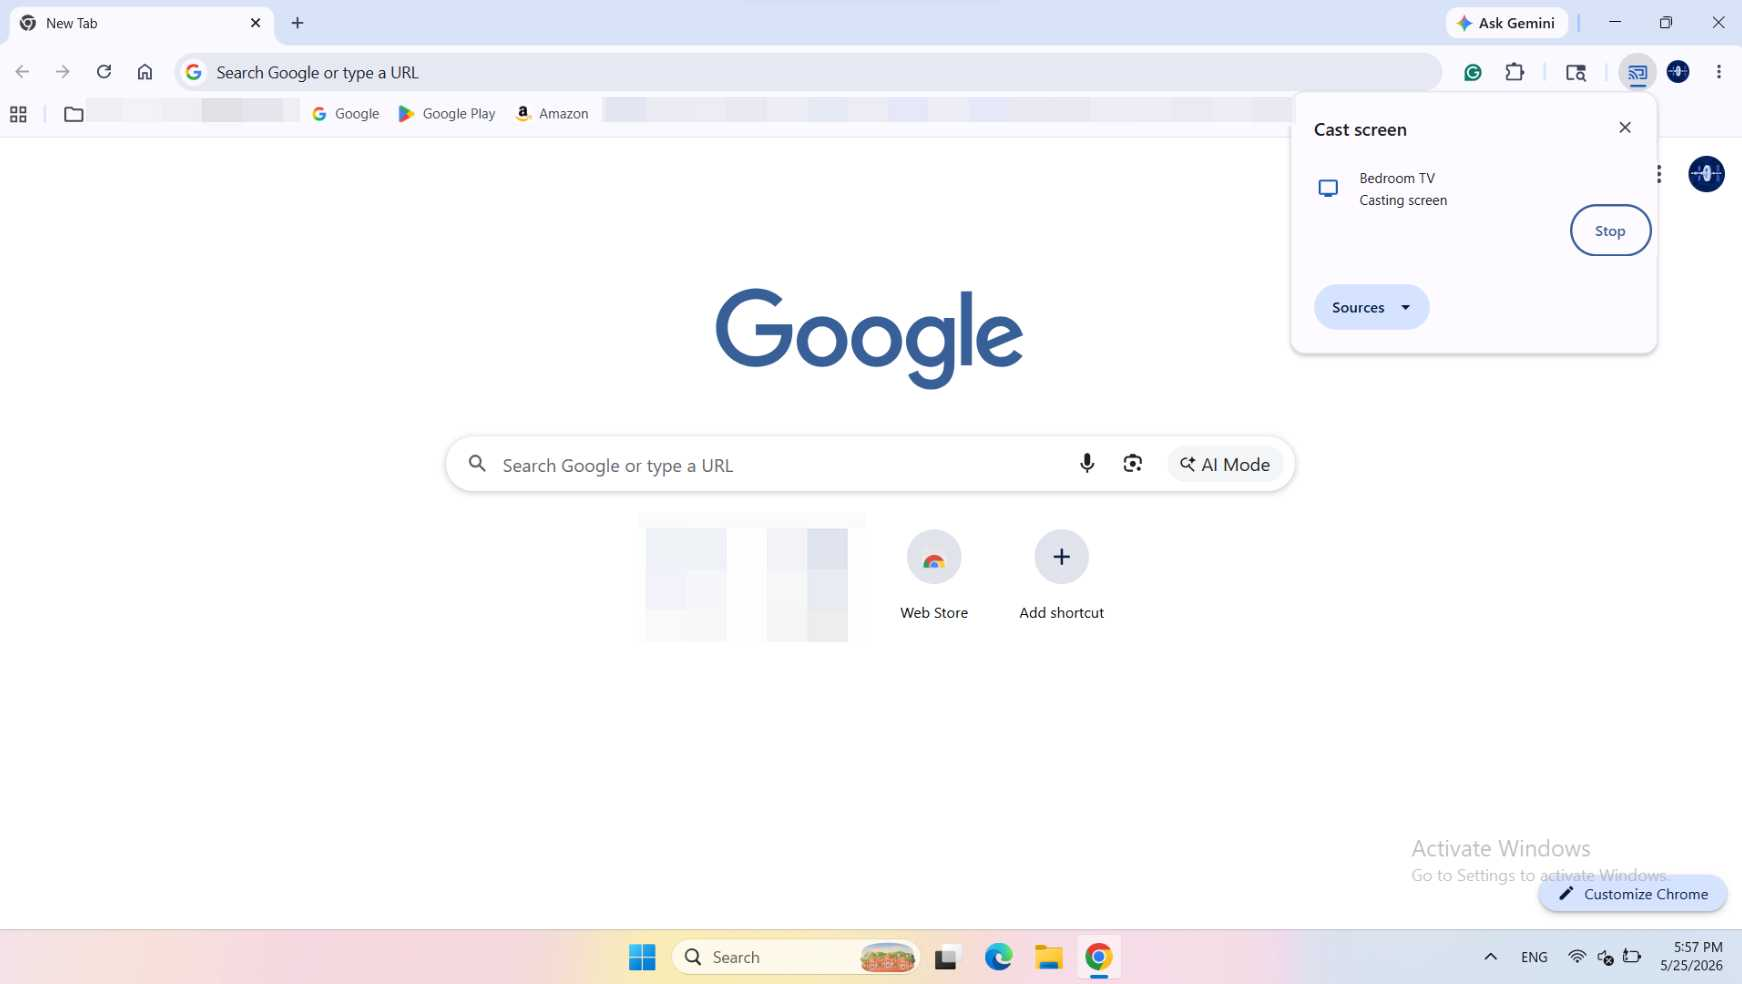Open a new tab with the plus button

coord(297,23)
